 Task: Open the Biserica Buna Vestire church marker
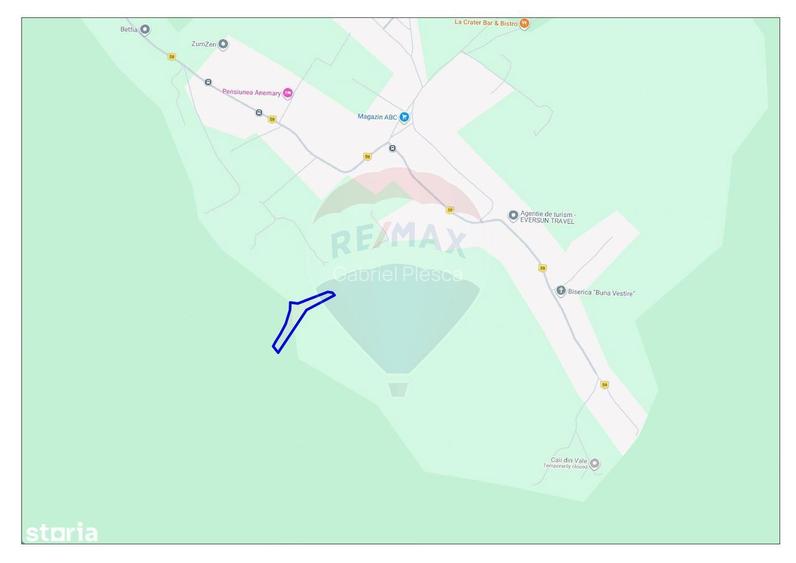coord(561,291)
